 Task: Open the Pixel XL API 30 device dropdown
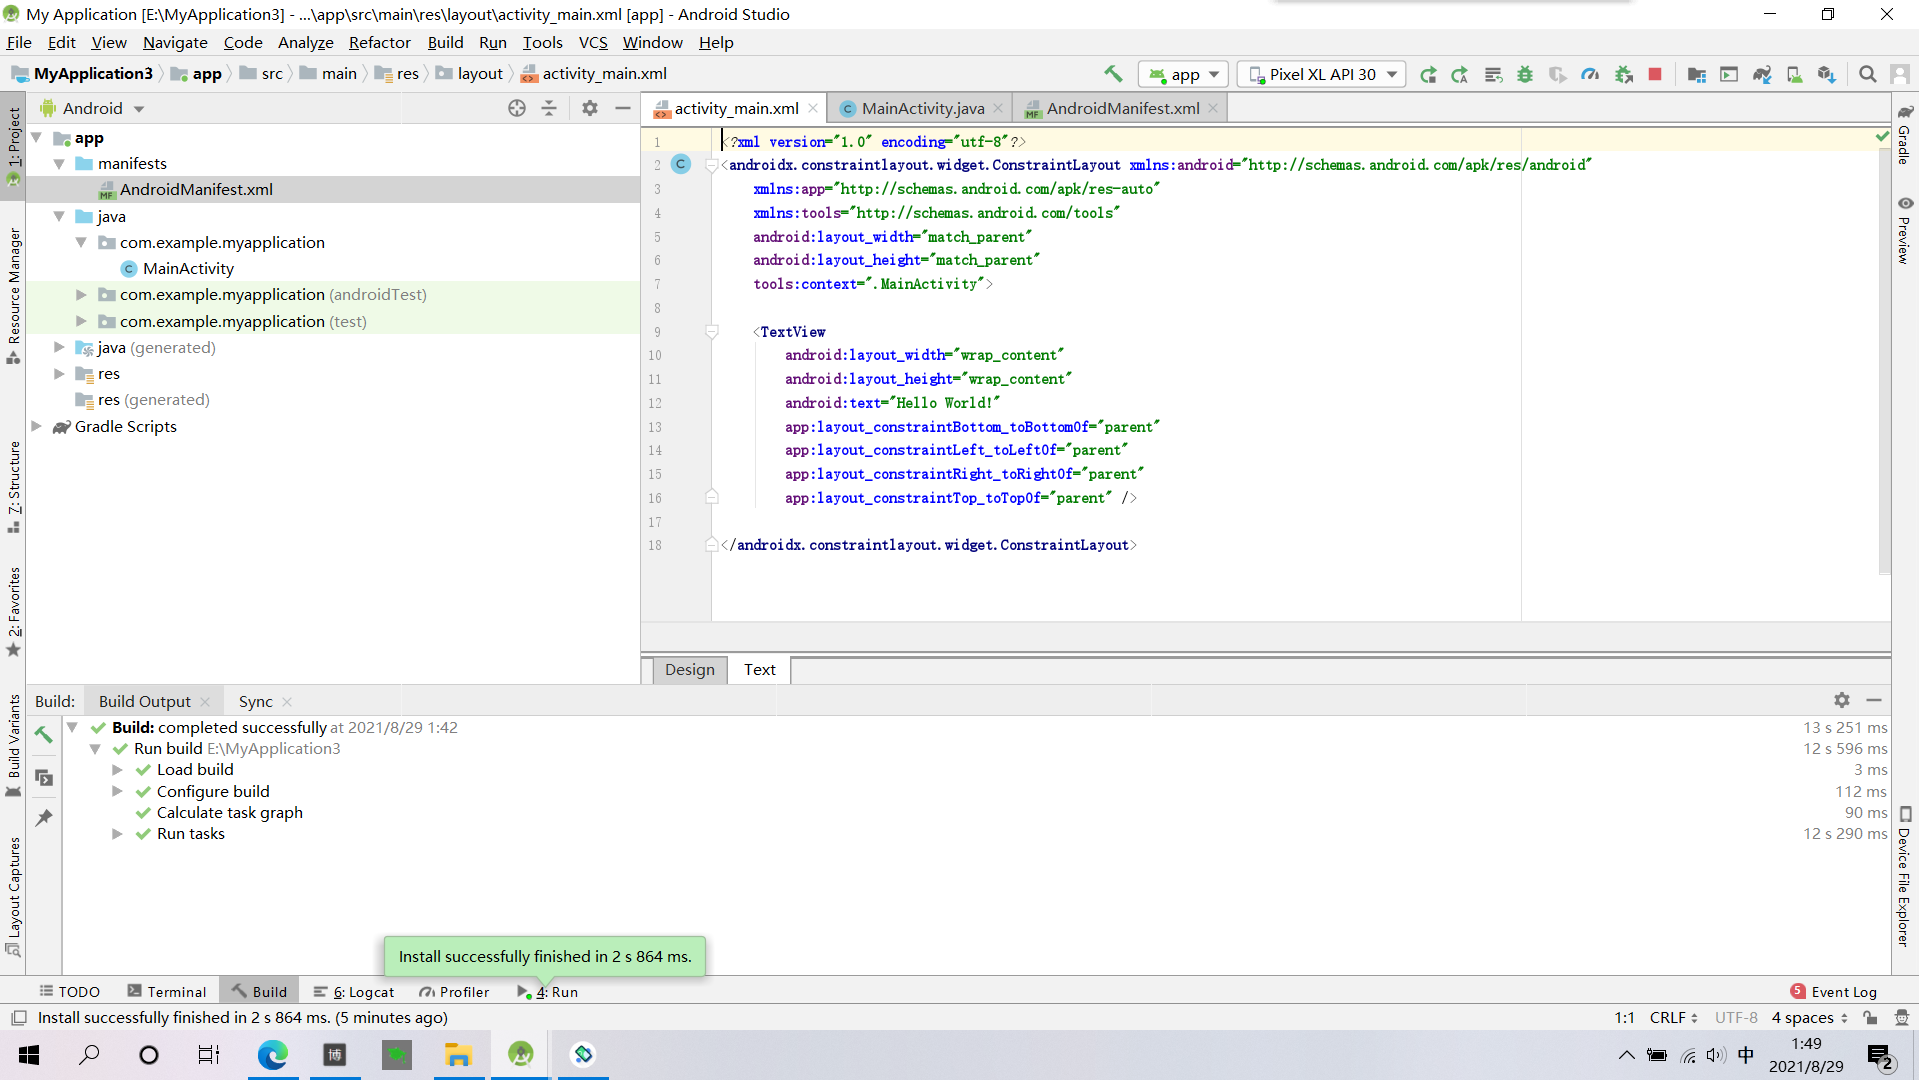[1321, 74]
